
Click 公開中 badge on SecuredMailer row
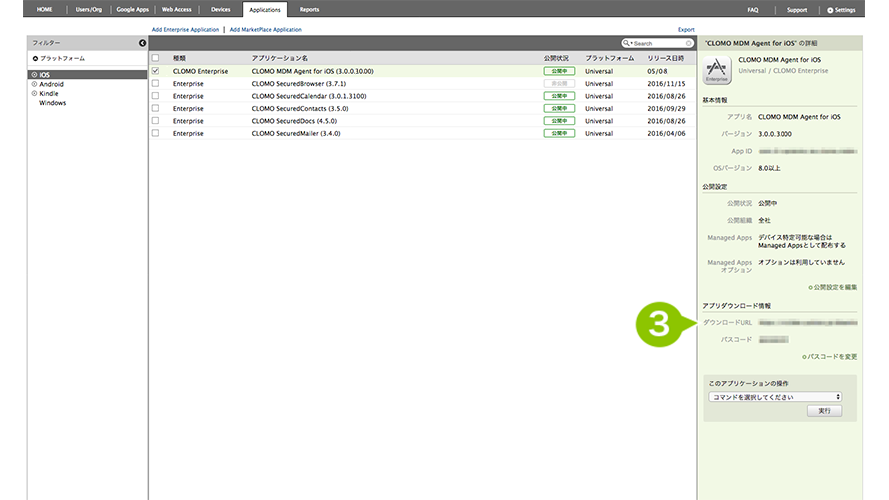[559, 133]
